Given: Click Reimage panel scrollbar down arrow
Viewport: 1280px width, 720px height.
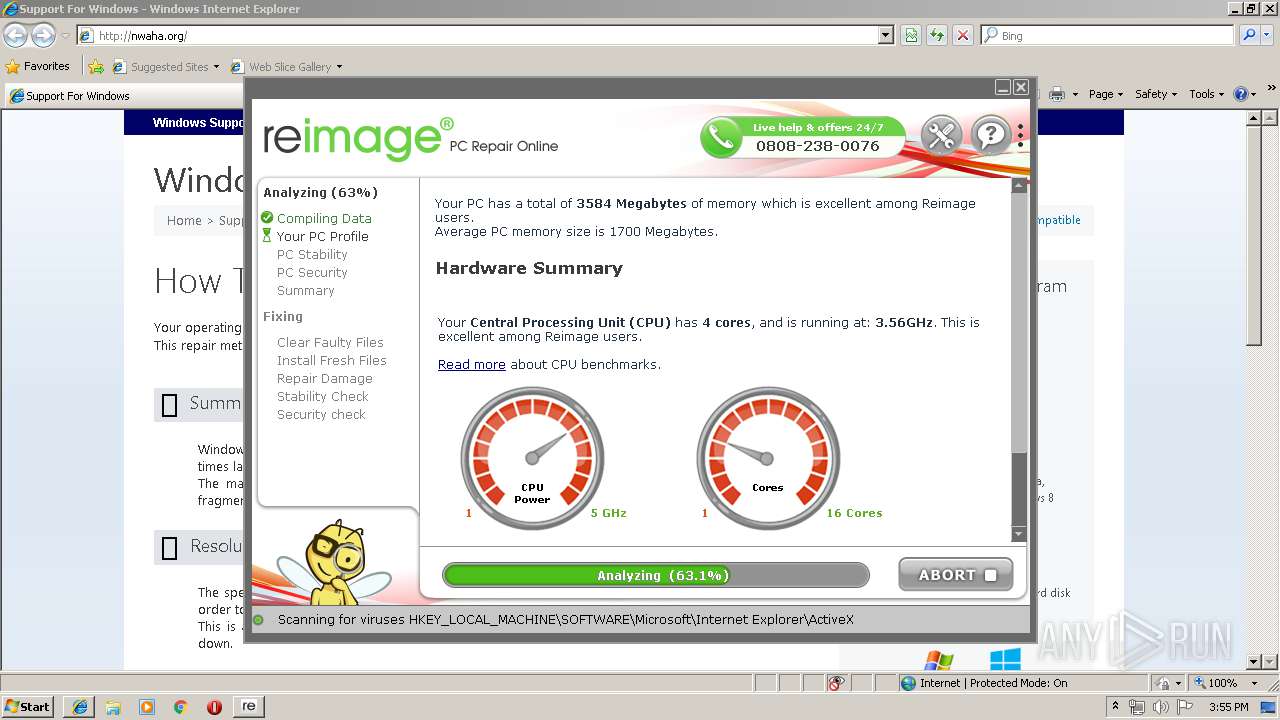Looking at the screenshot, I should [x=1019, y=535].
